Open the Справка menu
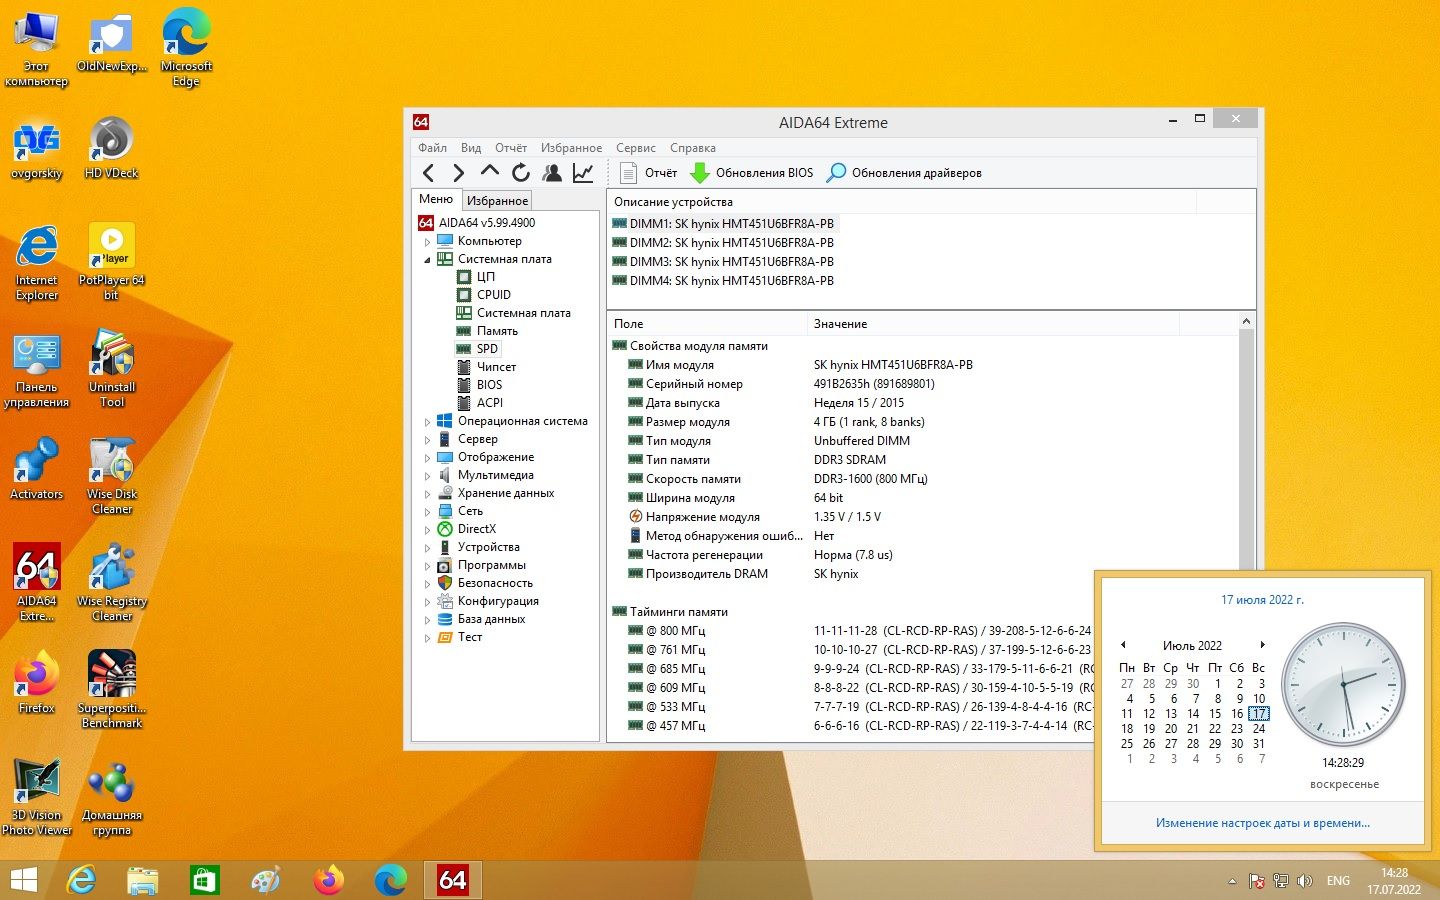This screenshot has width=1440, height=900. [693, 148]
